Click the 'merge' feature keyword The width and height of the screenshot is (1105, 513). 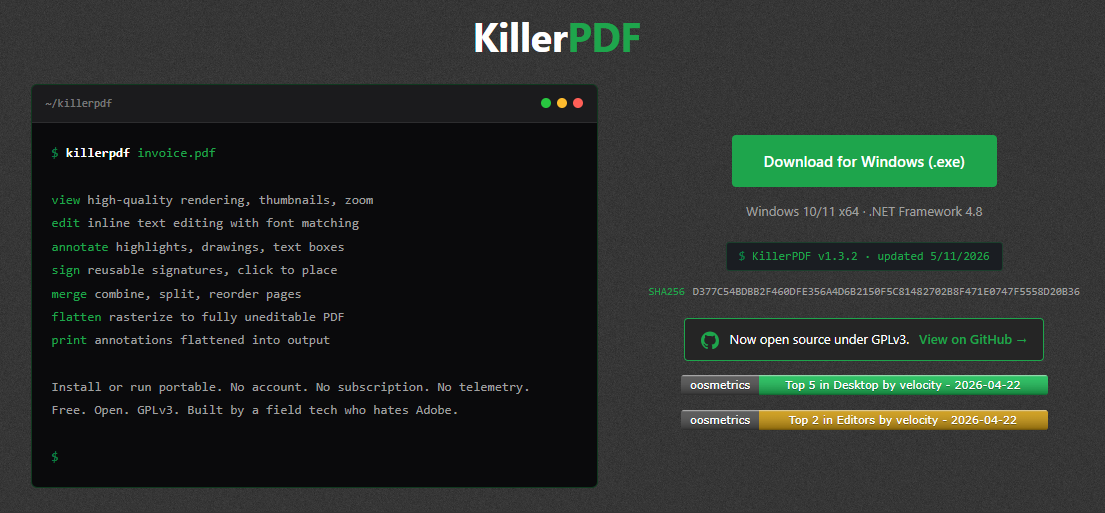tap(69, 294)
